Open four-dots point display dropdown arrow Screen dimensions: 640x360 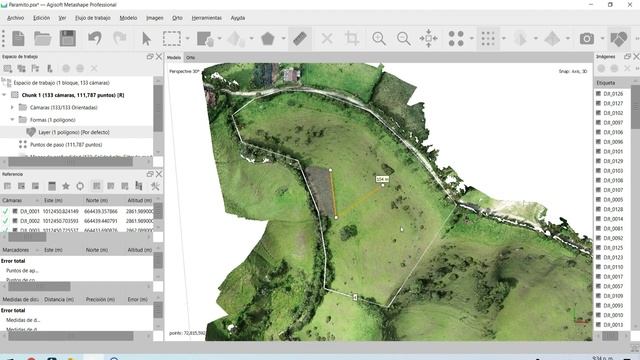pos(471,39)
